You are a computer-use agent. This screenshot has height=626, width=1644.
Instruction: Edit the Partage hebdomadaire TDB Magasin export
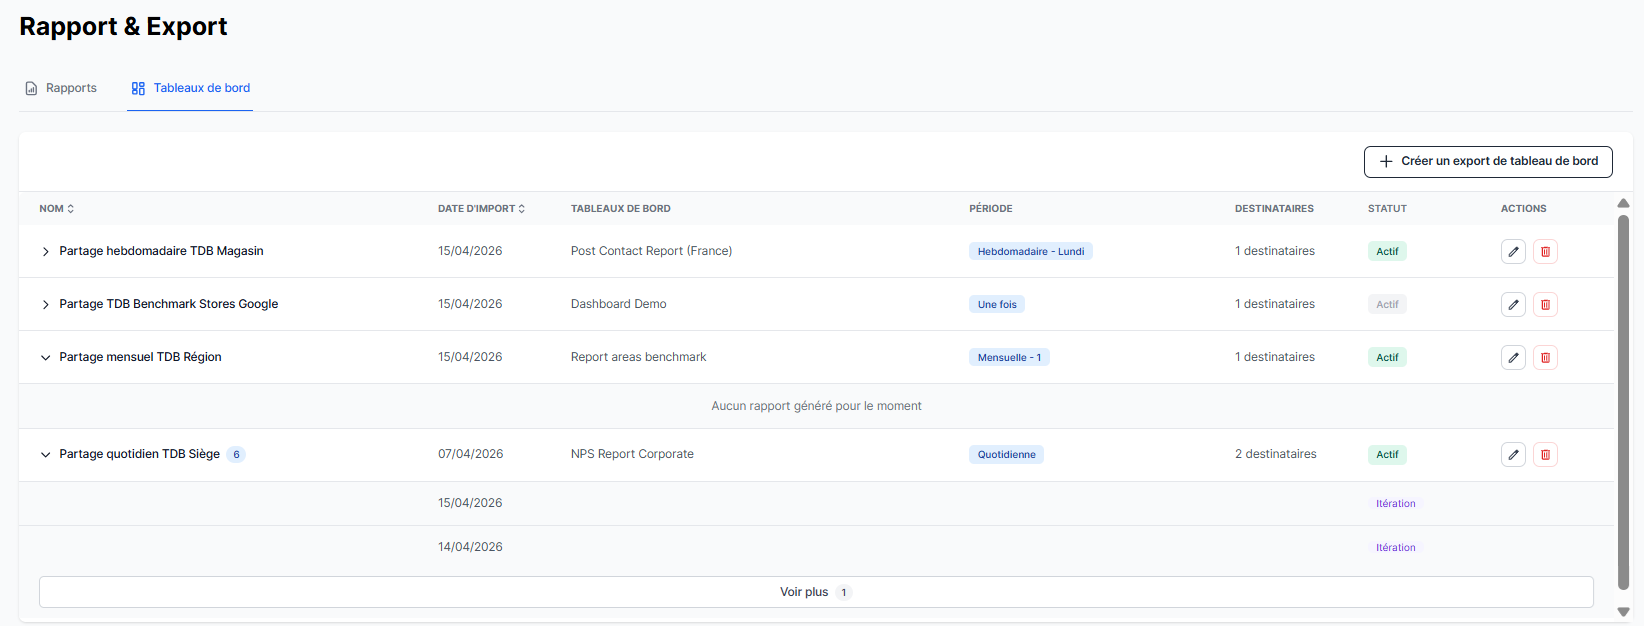(x=1513, y=252)
